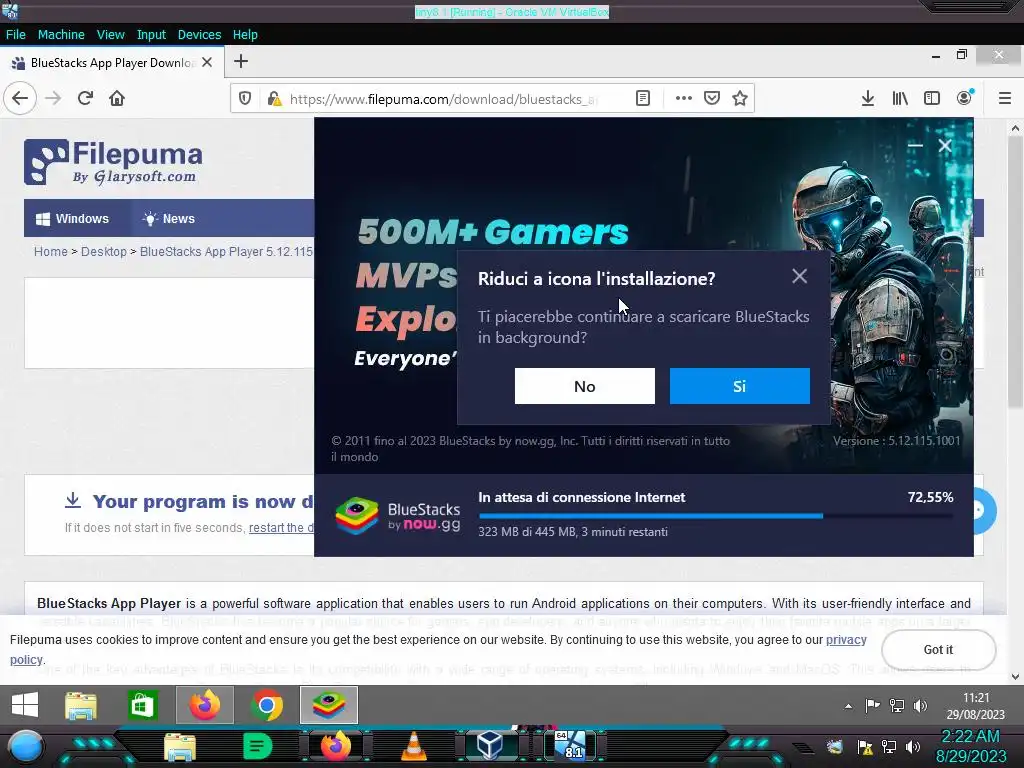
Task: Open File Explorer on guest taskbar
Action: (x=81, y=705)
